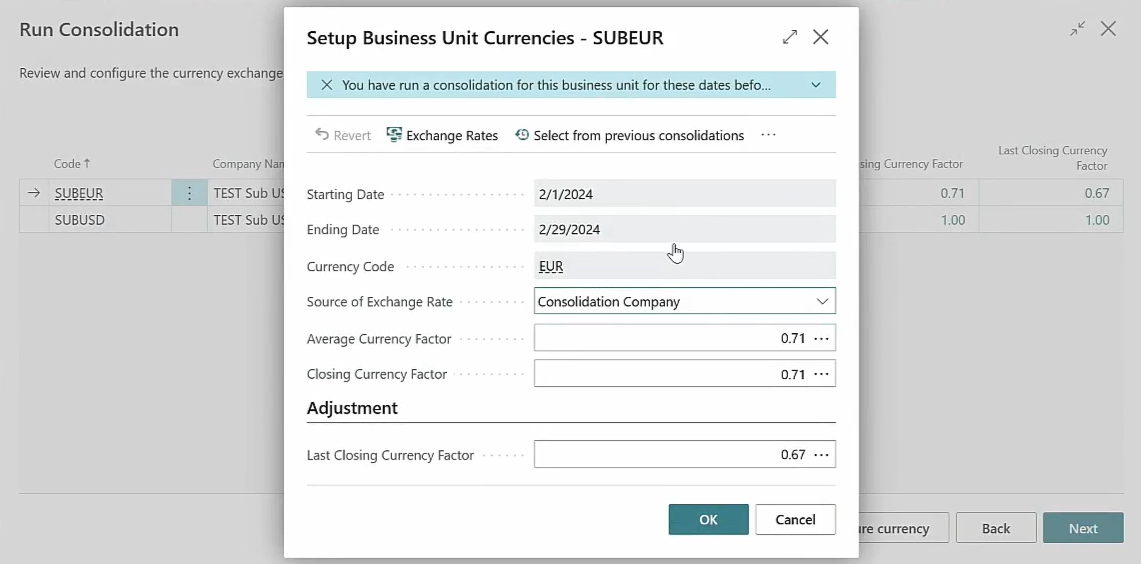The height and width of the screenshot is (564, 1141).
Task: Open Average Currency Factor assist-edit ellipsis
Action: coord(821,339)
